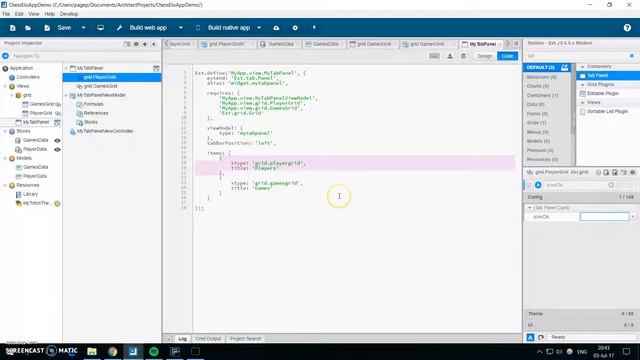Click the blue add config circle icon
The image size is (640, 360).
coord(538,185)
